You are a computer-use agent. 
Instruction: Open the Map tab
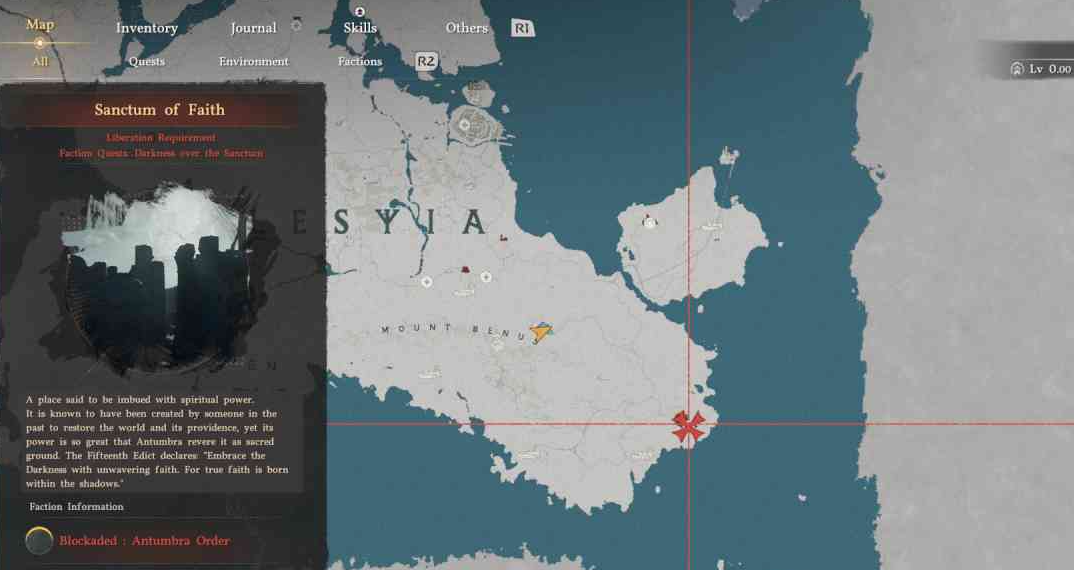[40, 25]
